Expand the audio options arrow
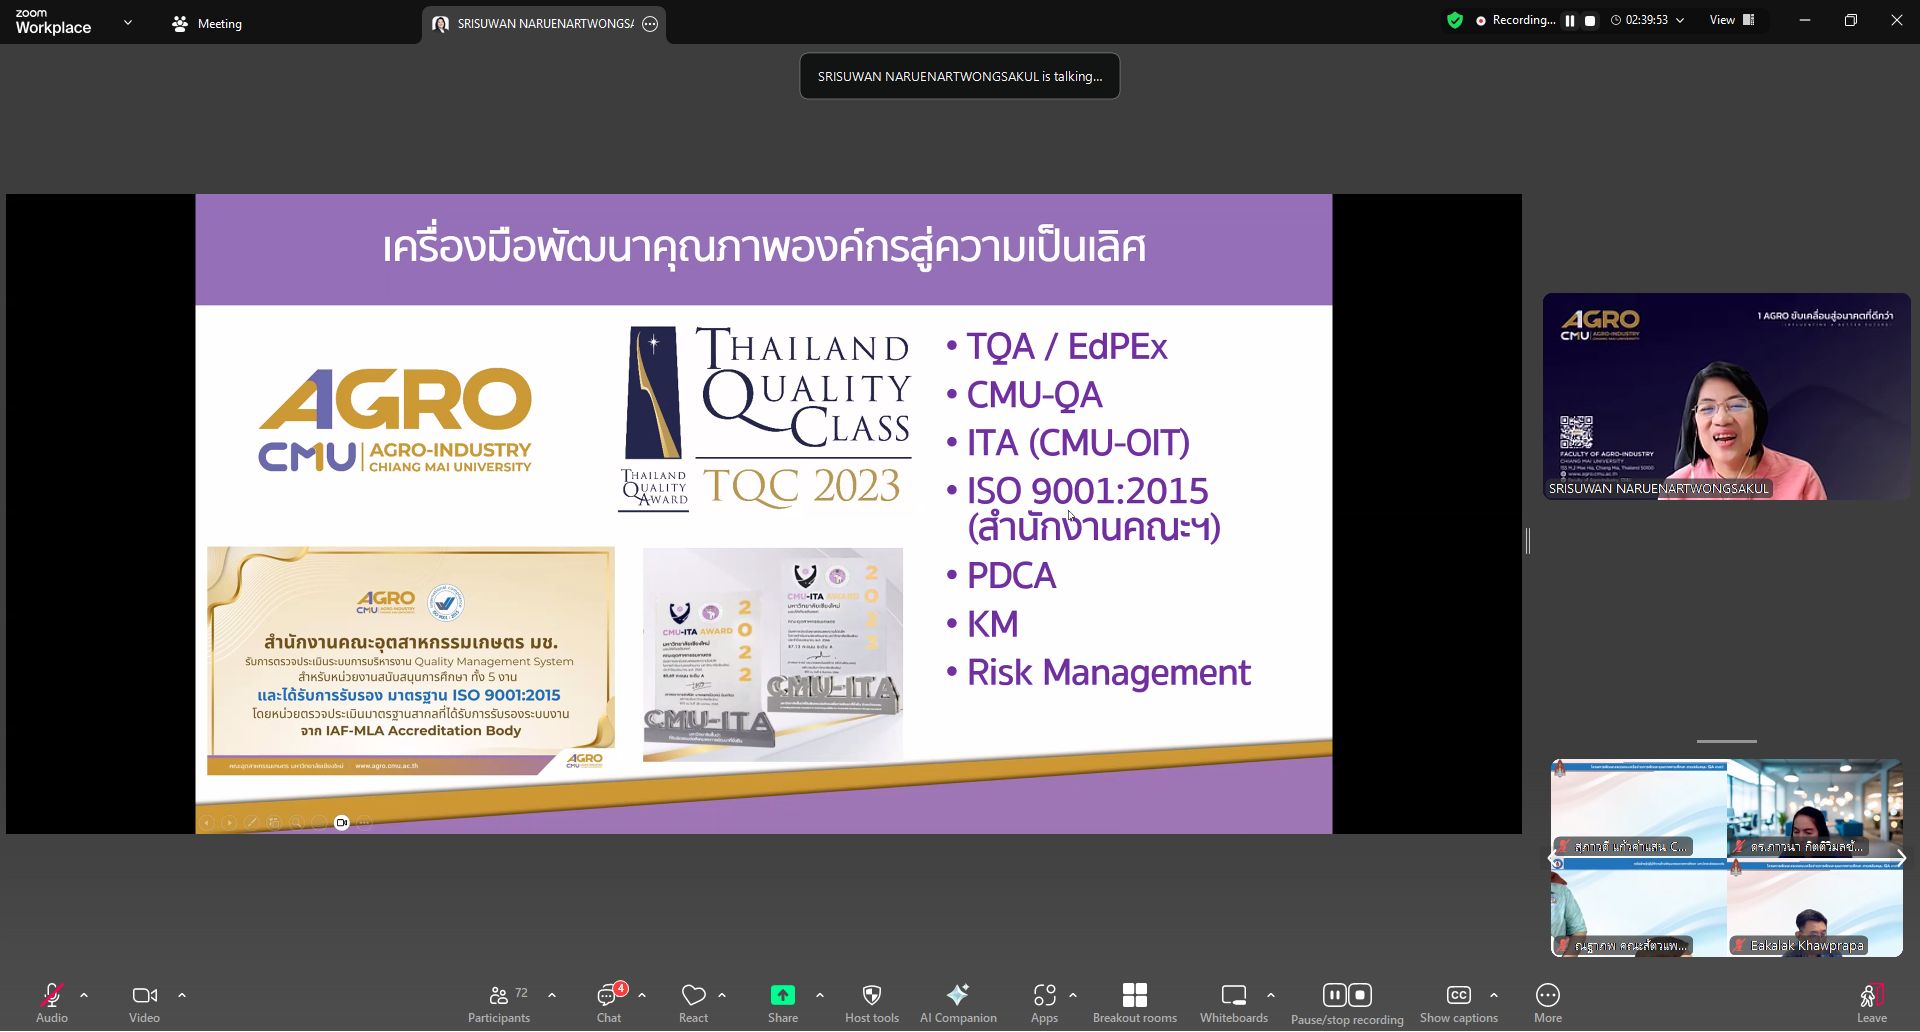Screen dimensions: 1920x1032 [84, 996]
